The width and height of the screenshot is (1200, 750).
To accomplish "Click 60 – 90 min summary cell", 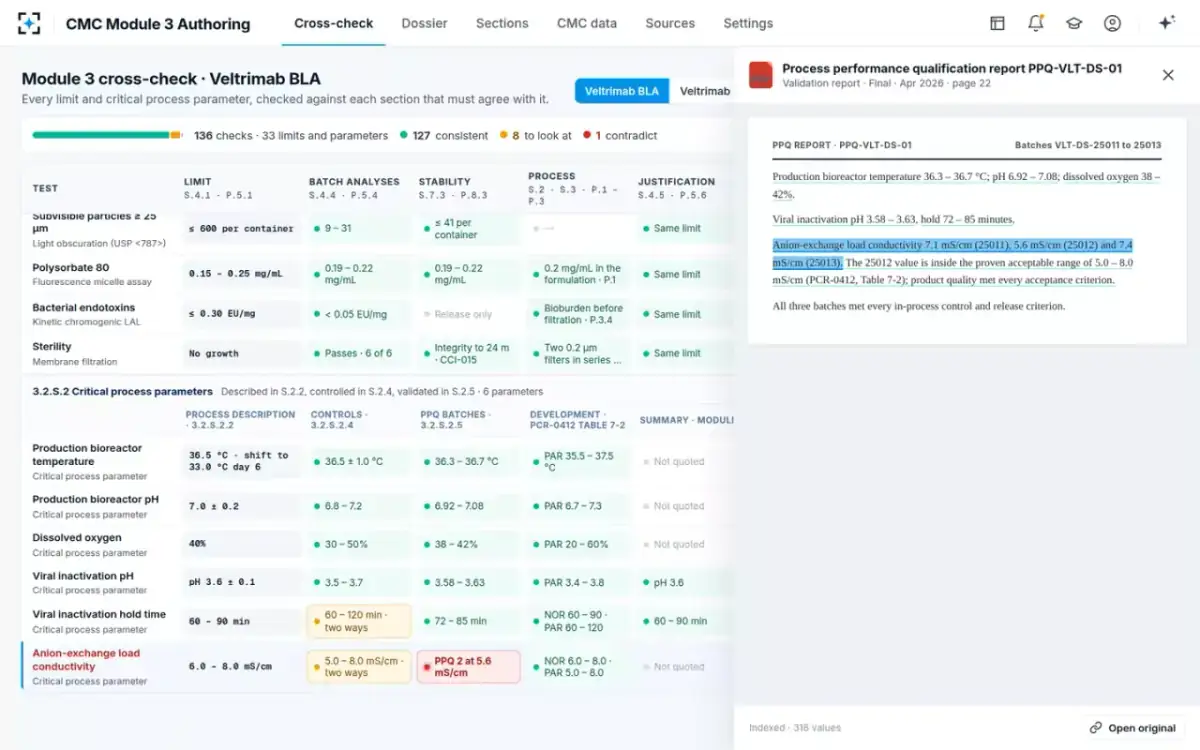I will coord(686,621).
